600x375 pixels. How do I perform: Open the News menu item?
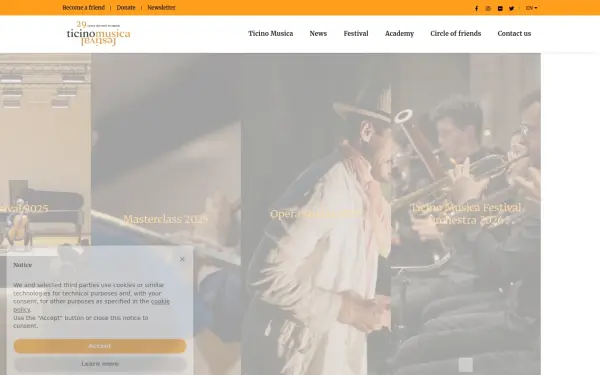[x=318, y=34]
